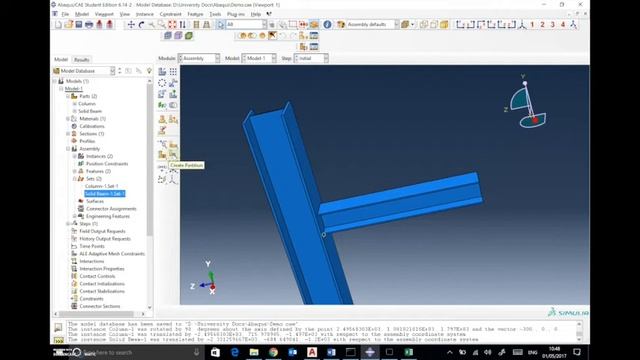
Task: Select the Merge/Cut Instances tool
Action: point(173,105)
